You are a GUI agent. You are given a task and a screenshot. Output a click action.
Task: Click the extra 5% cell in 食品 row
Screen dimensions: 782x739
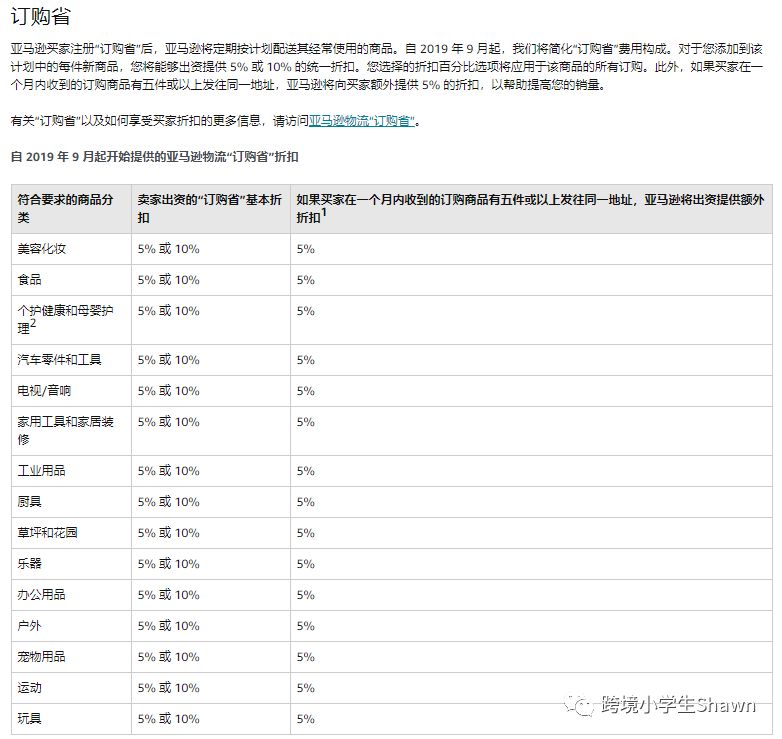[531, 280]
